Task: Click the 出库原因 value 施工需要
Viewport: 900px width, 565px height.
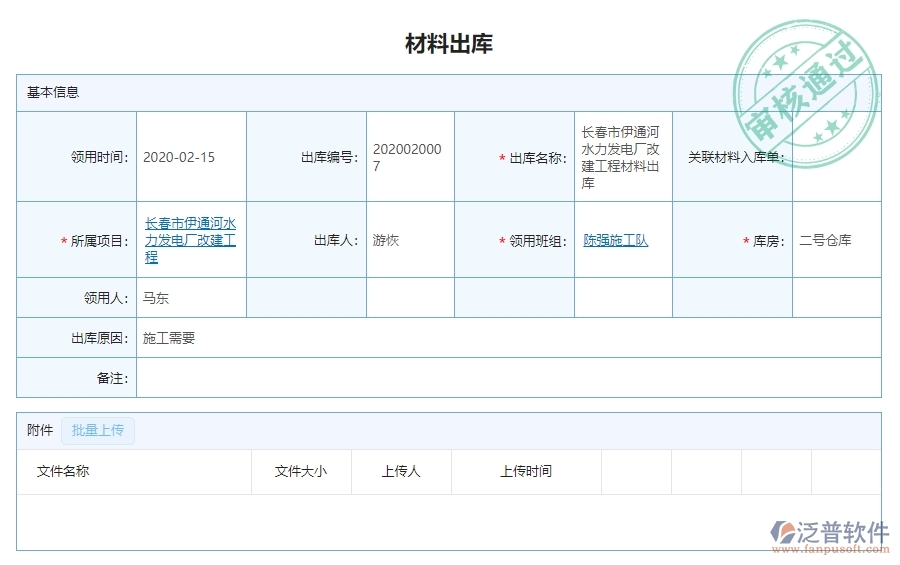Action: tap(169, 338)
